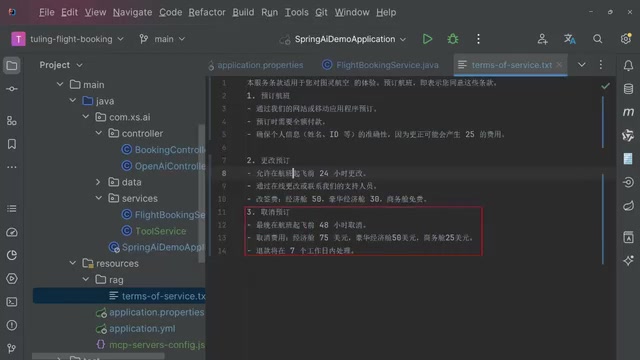This screenshot has width=640, height=360.
Task: Open the File menu
Action: pyautogui.click(x=47, y=13)
